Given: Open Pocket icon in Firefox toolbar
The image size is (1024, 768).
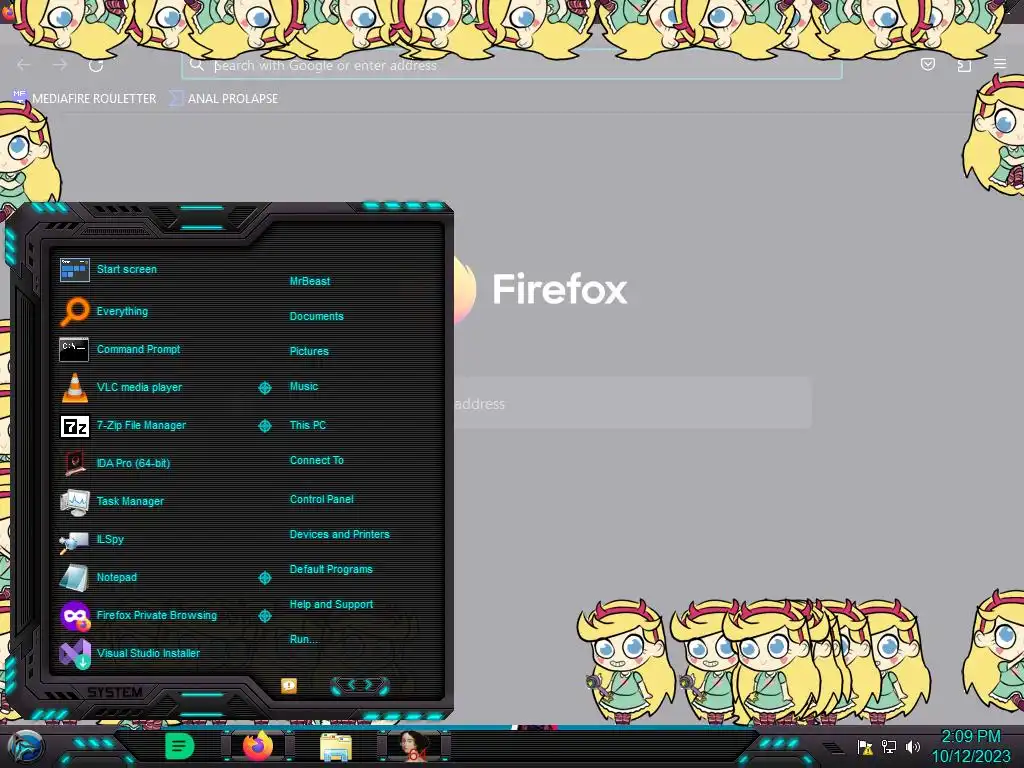Looking at the screenshot, I should click(928, 64).
